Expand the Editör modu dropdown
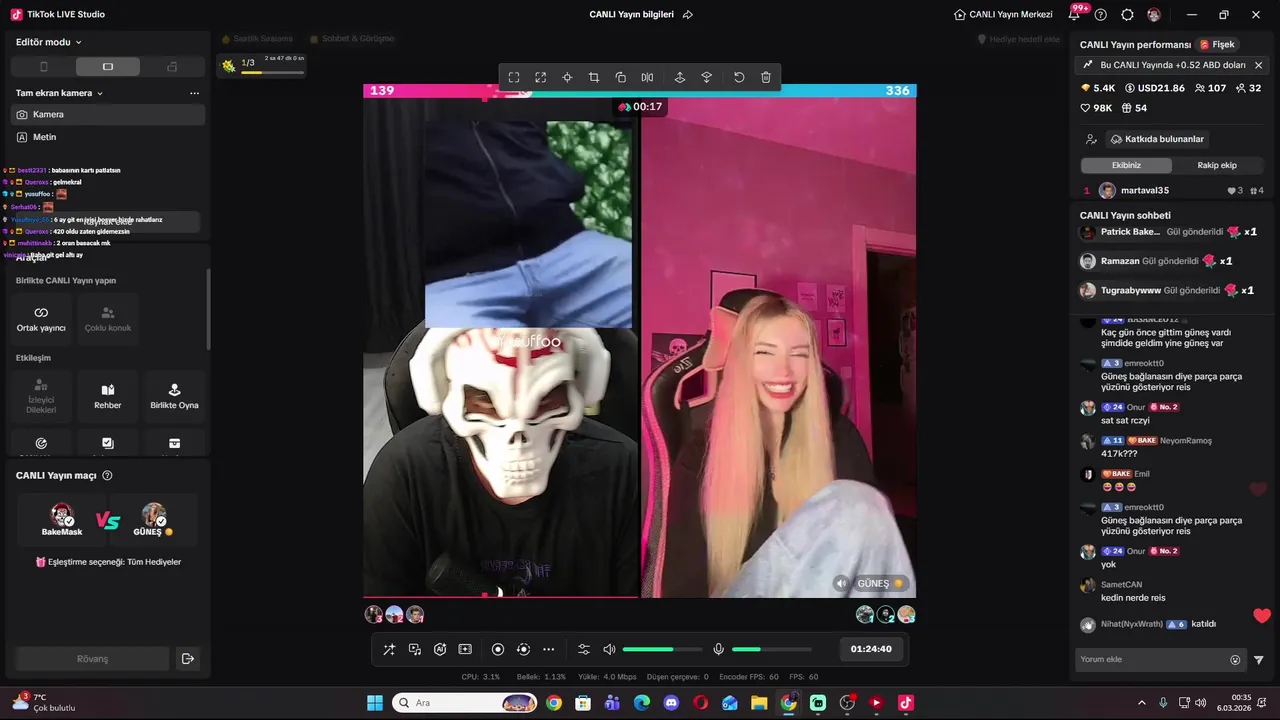 [49, 42]
